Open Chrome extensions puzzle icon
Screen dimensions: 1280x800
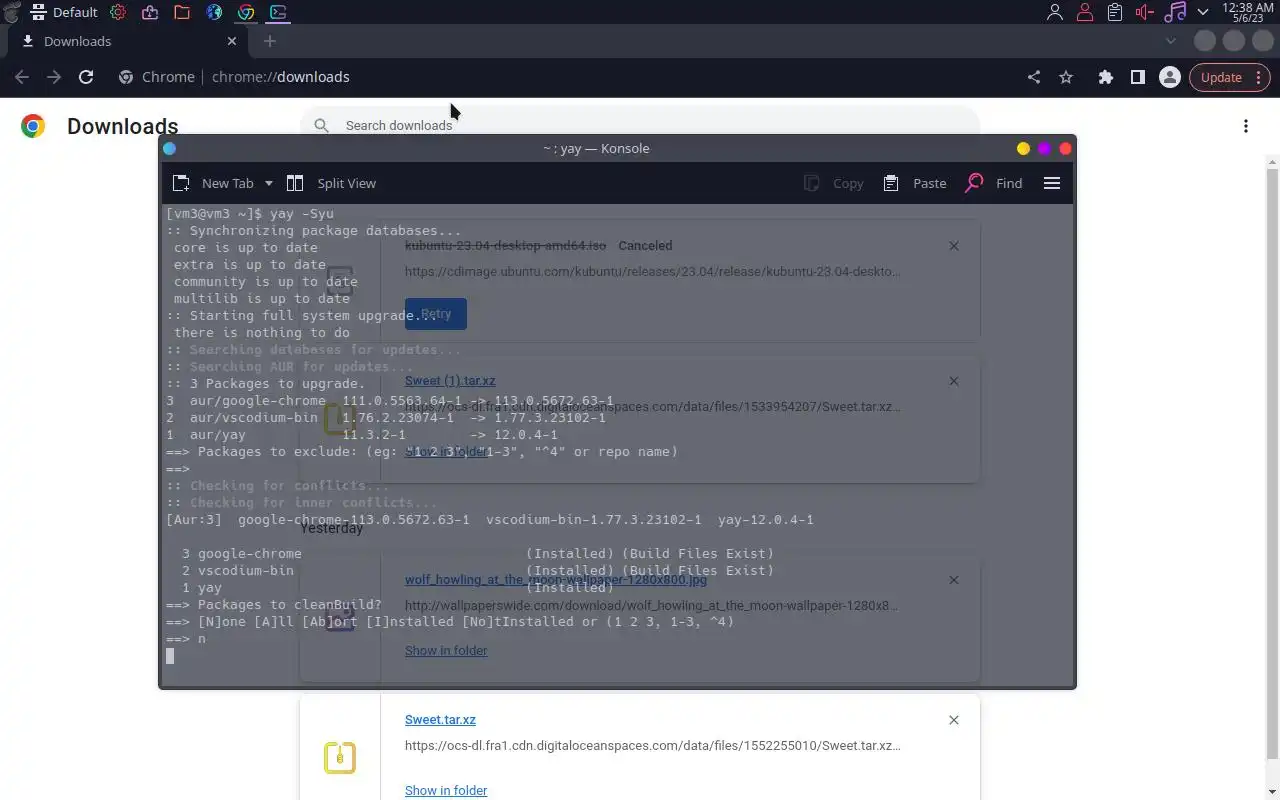(1105, 77)
